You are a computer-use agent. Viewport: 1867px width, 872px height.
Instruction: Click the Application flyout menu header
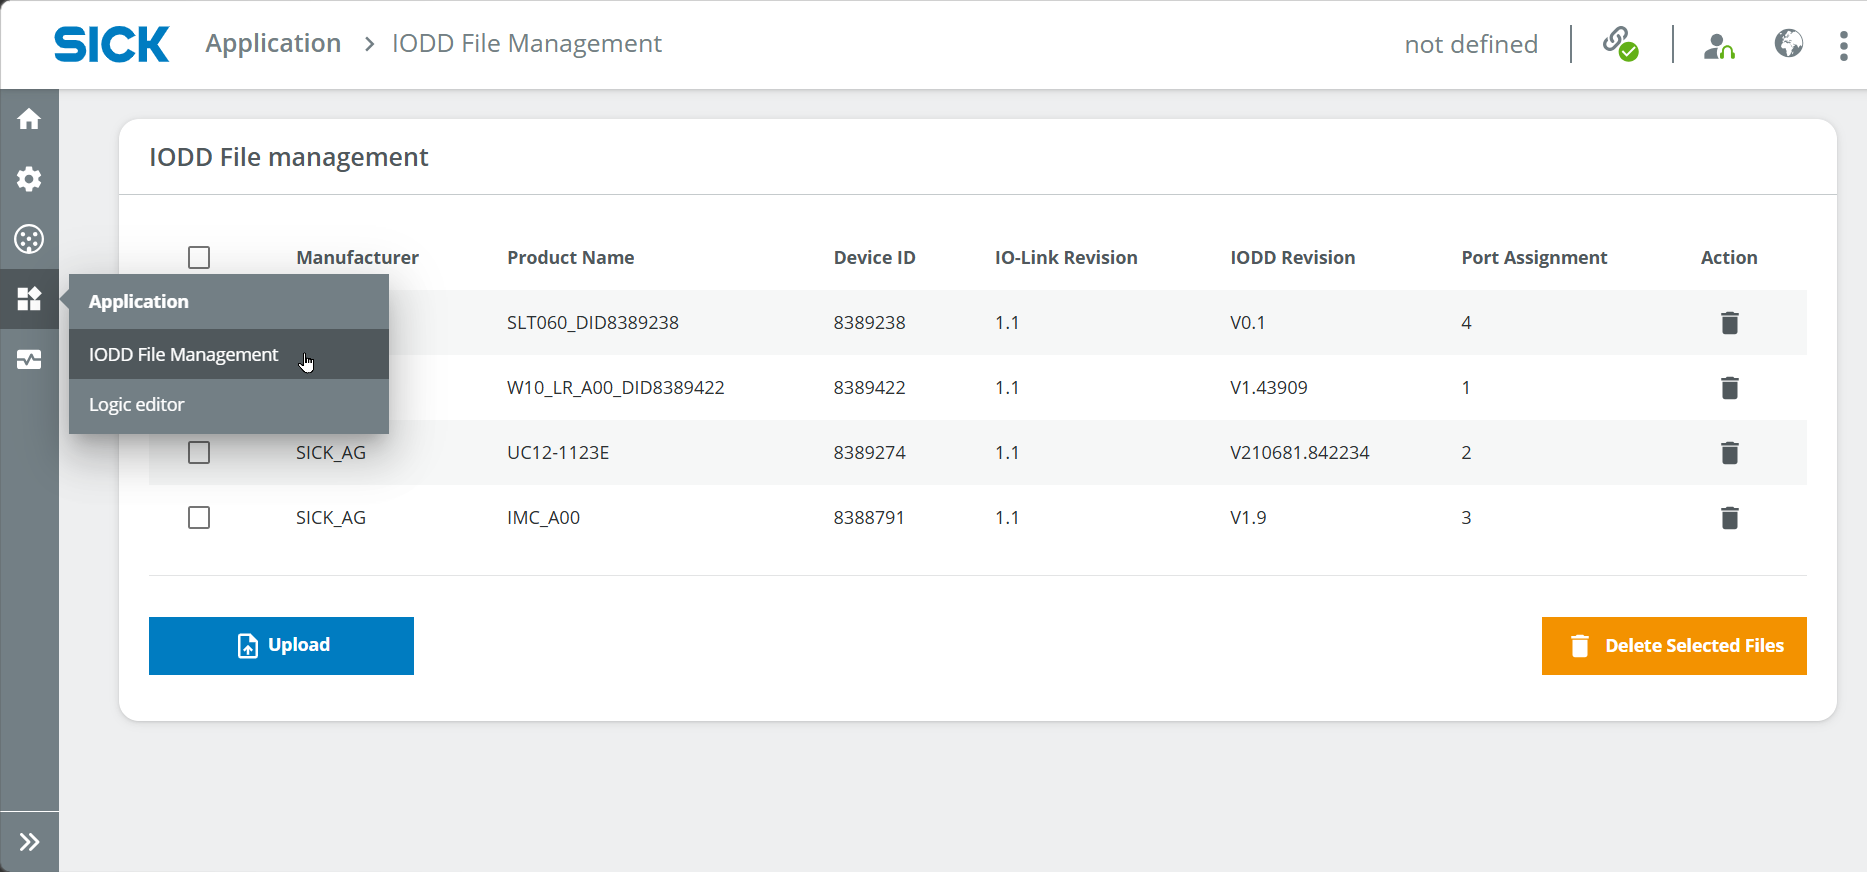pos(229,301)
